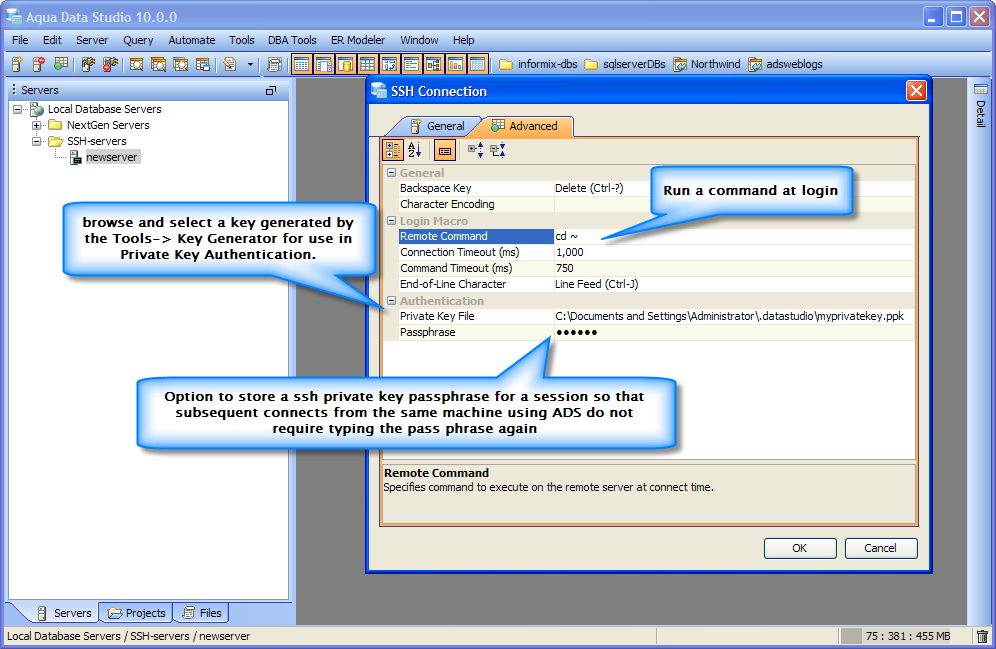Viewport: 996px width, 649px height.
Task: Open the sqlserverDBs bookmark folder
Action: (625, 64)
